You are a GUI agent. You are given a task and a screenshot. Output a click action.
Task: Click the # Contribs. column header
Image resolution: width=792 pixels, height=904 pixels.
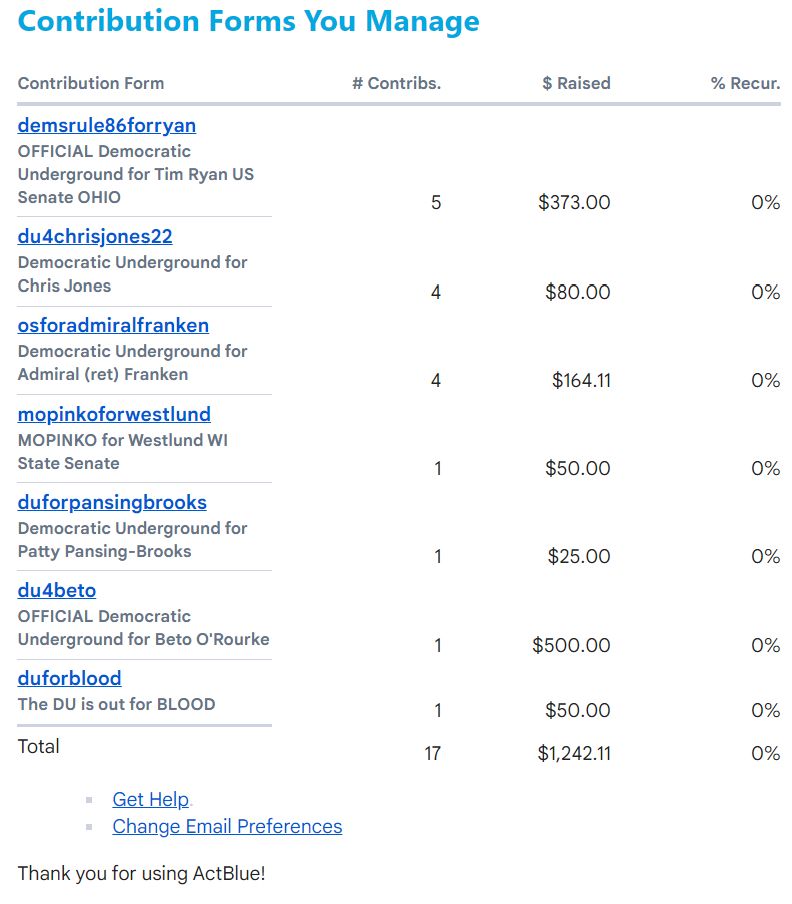(396, 84)
